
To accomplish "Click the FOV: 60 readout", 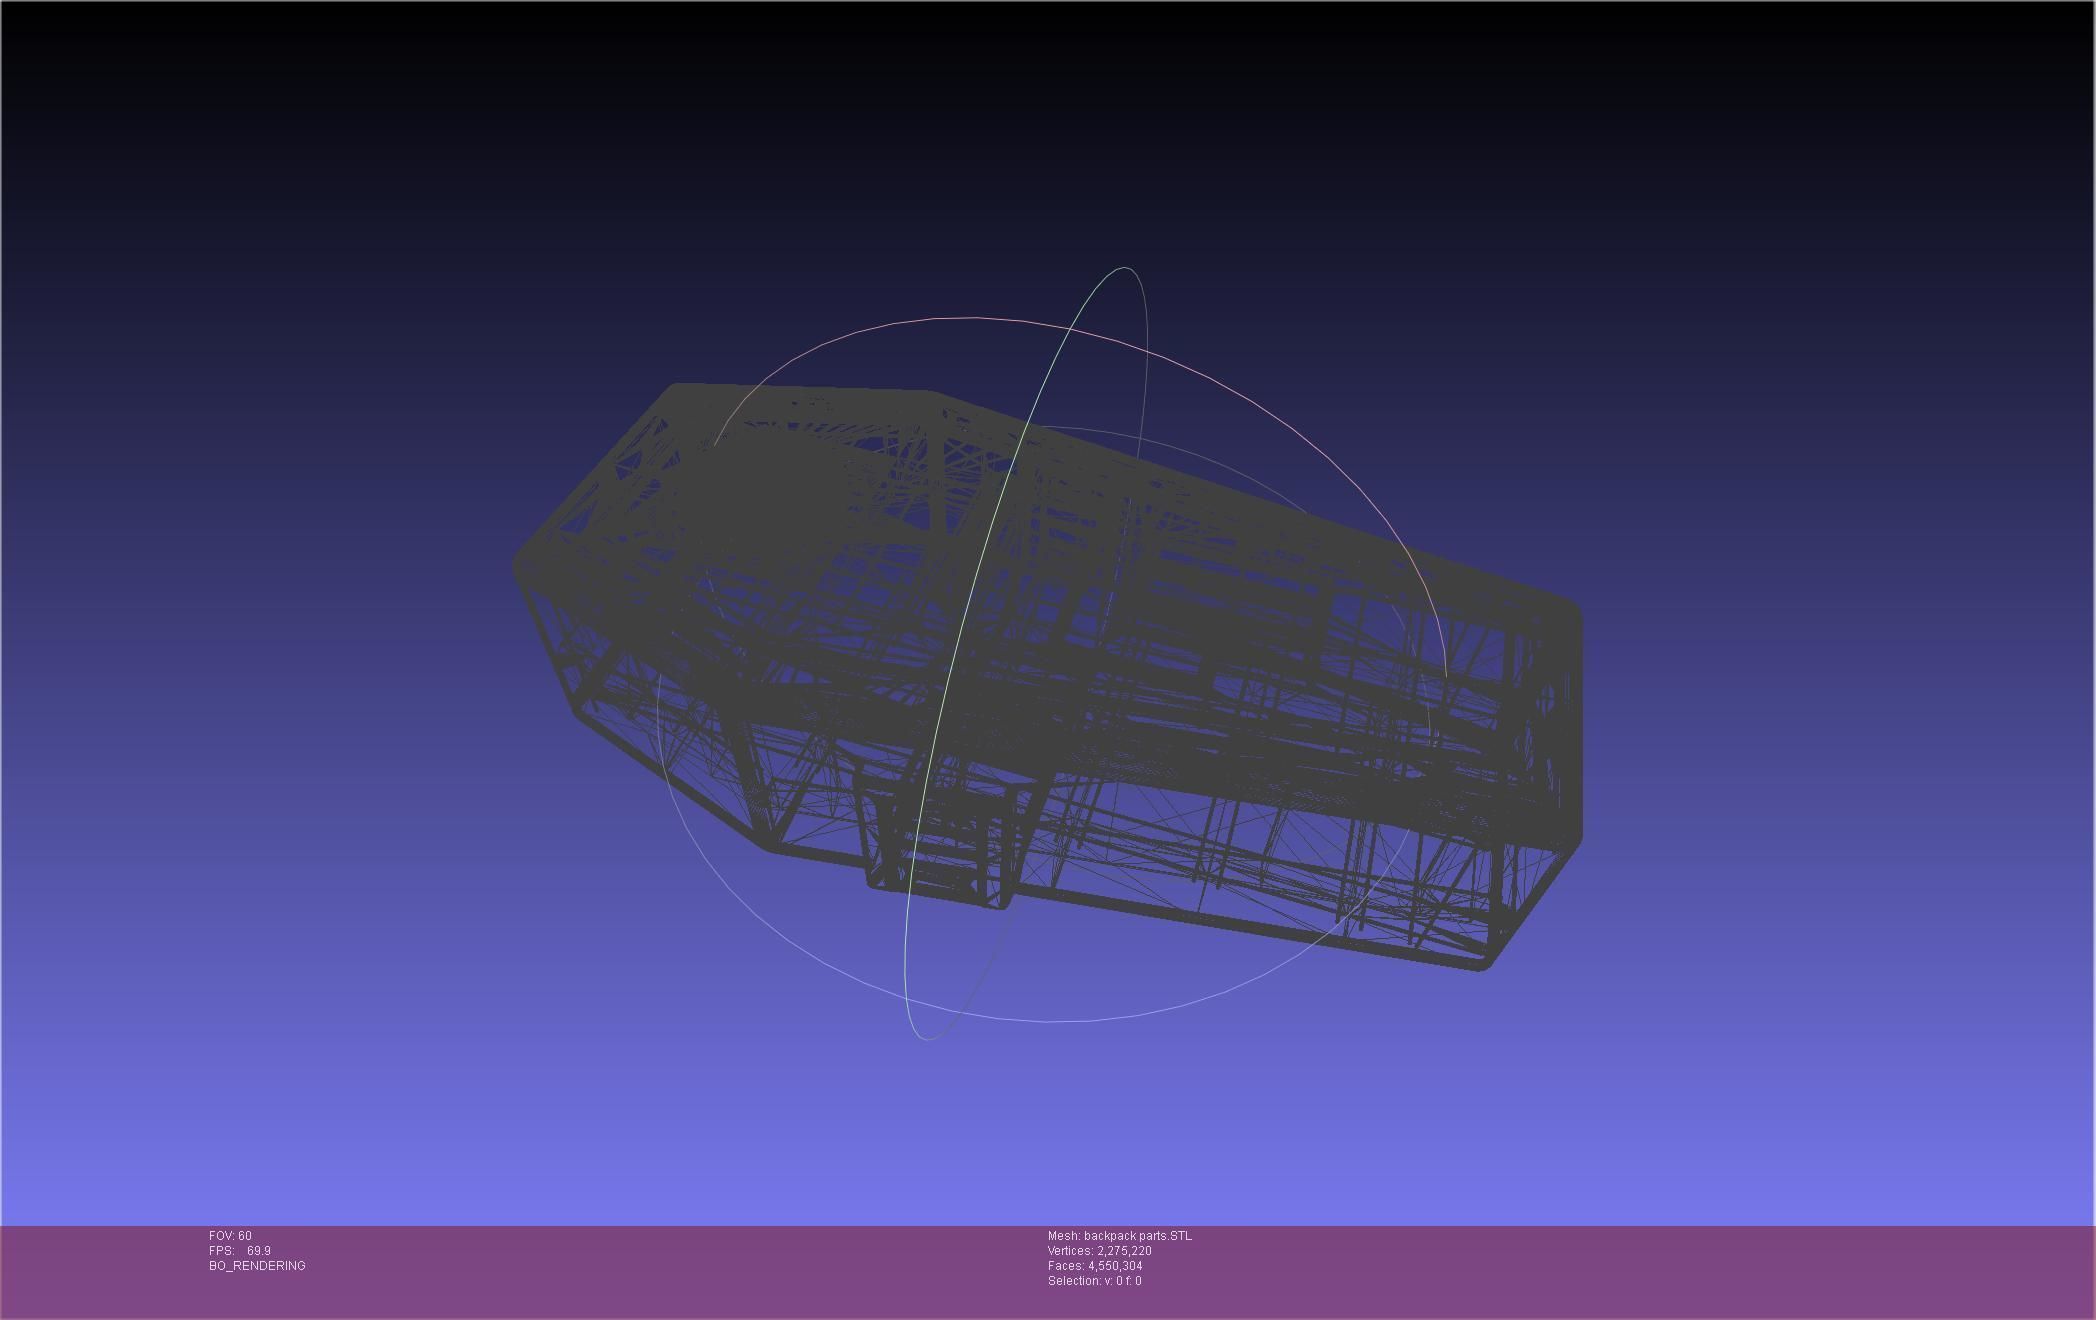I will point(230,1236).
